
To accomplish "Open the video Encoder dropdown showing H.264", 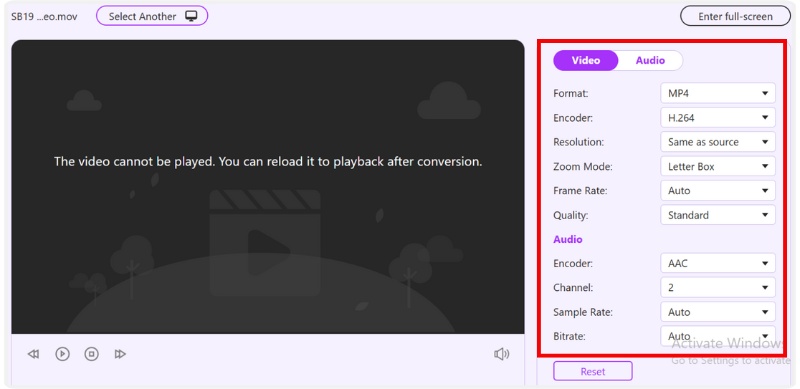I will (718, 117).
